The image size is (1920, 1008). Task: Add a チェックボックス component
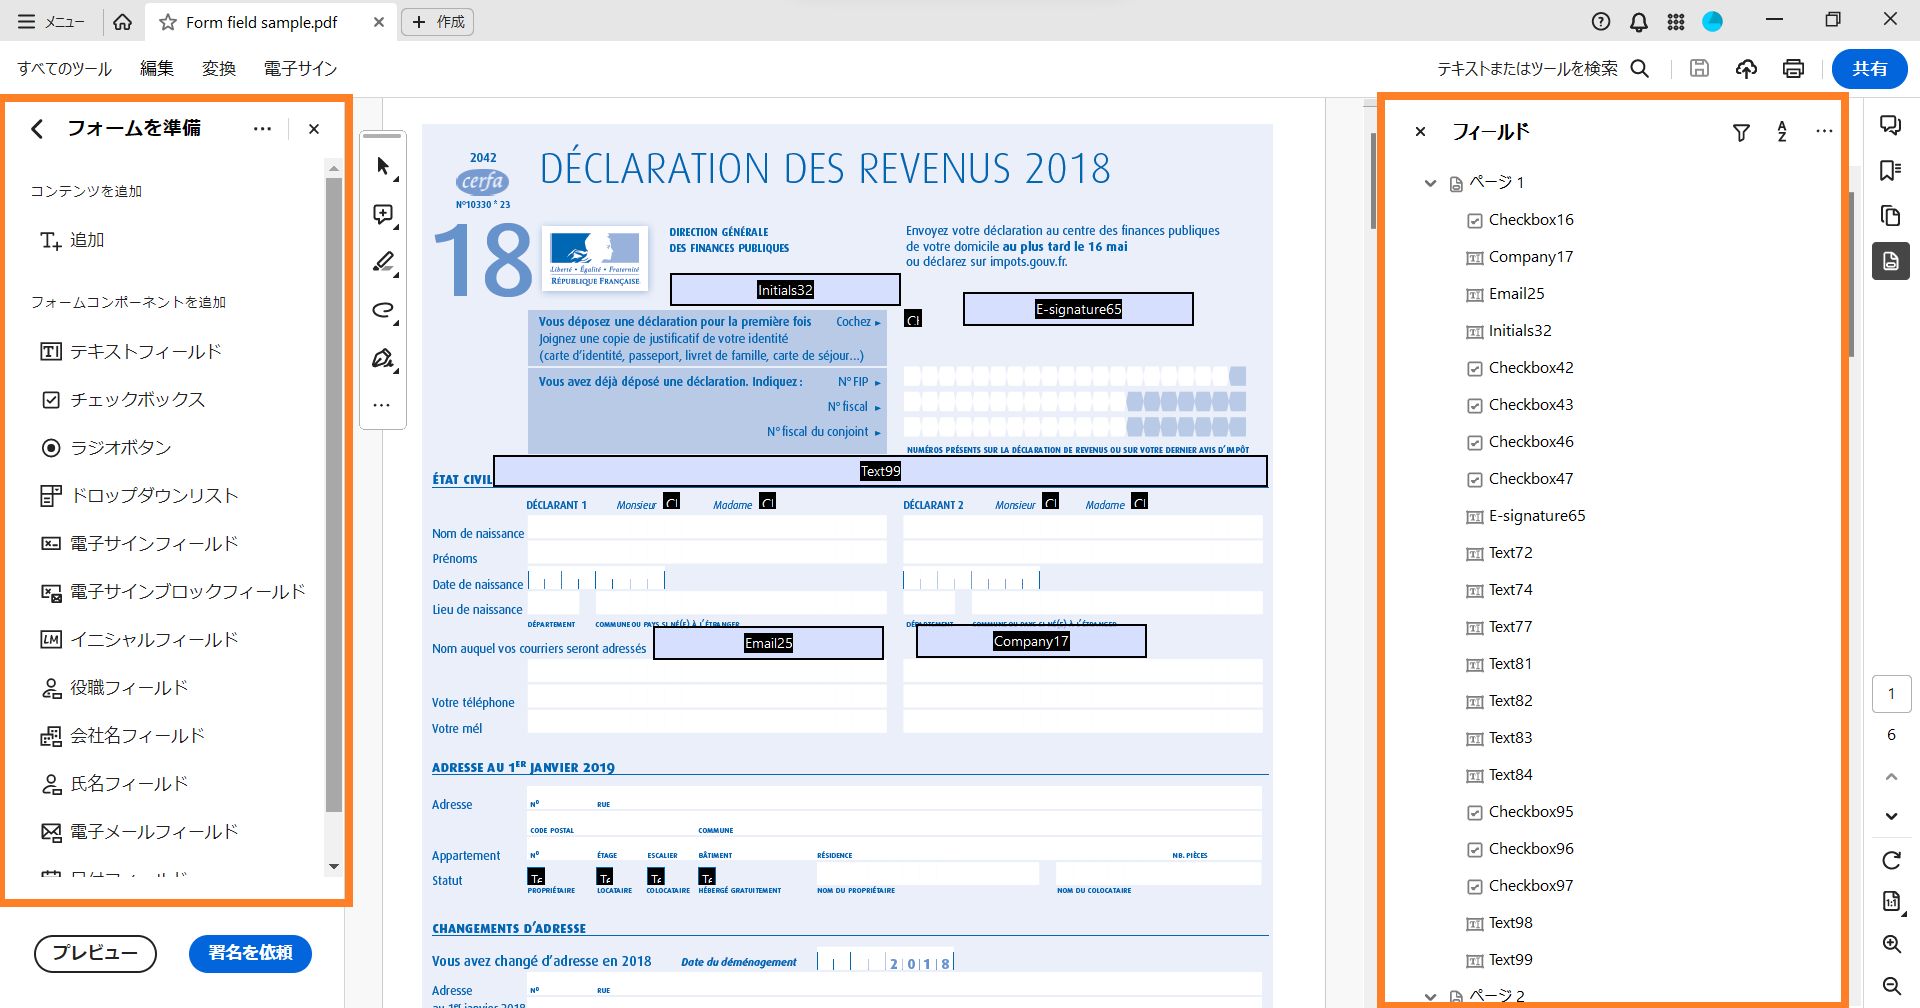122,400
